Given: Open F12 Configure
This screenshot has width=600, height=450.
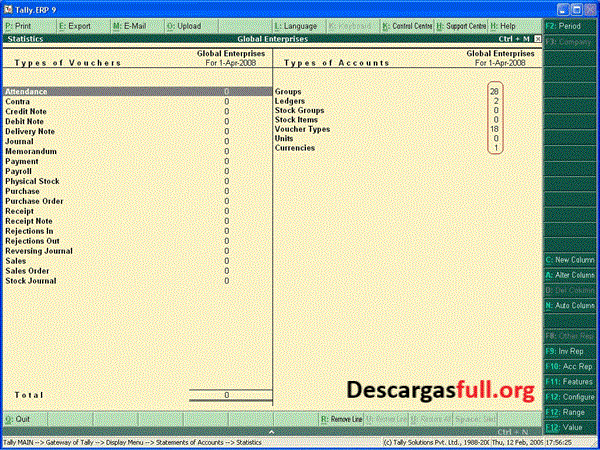Looking at the screenshot, I should (x=569, y=397).
